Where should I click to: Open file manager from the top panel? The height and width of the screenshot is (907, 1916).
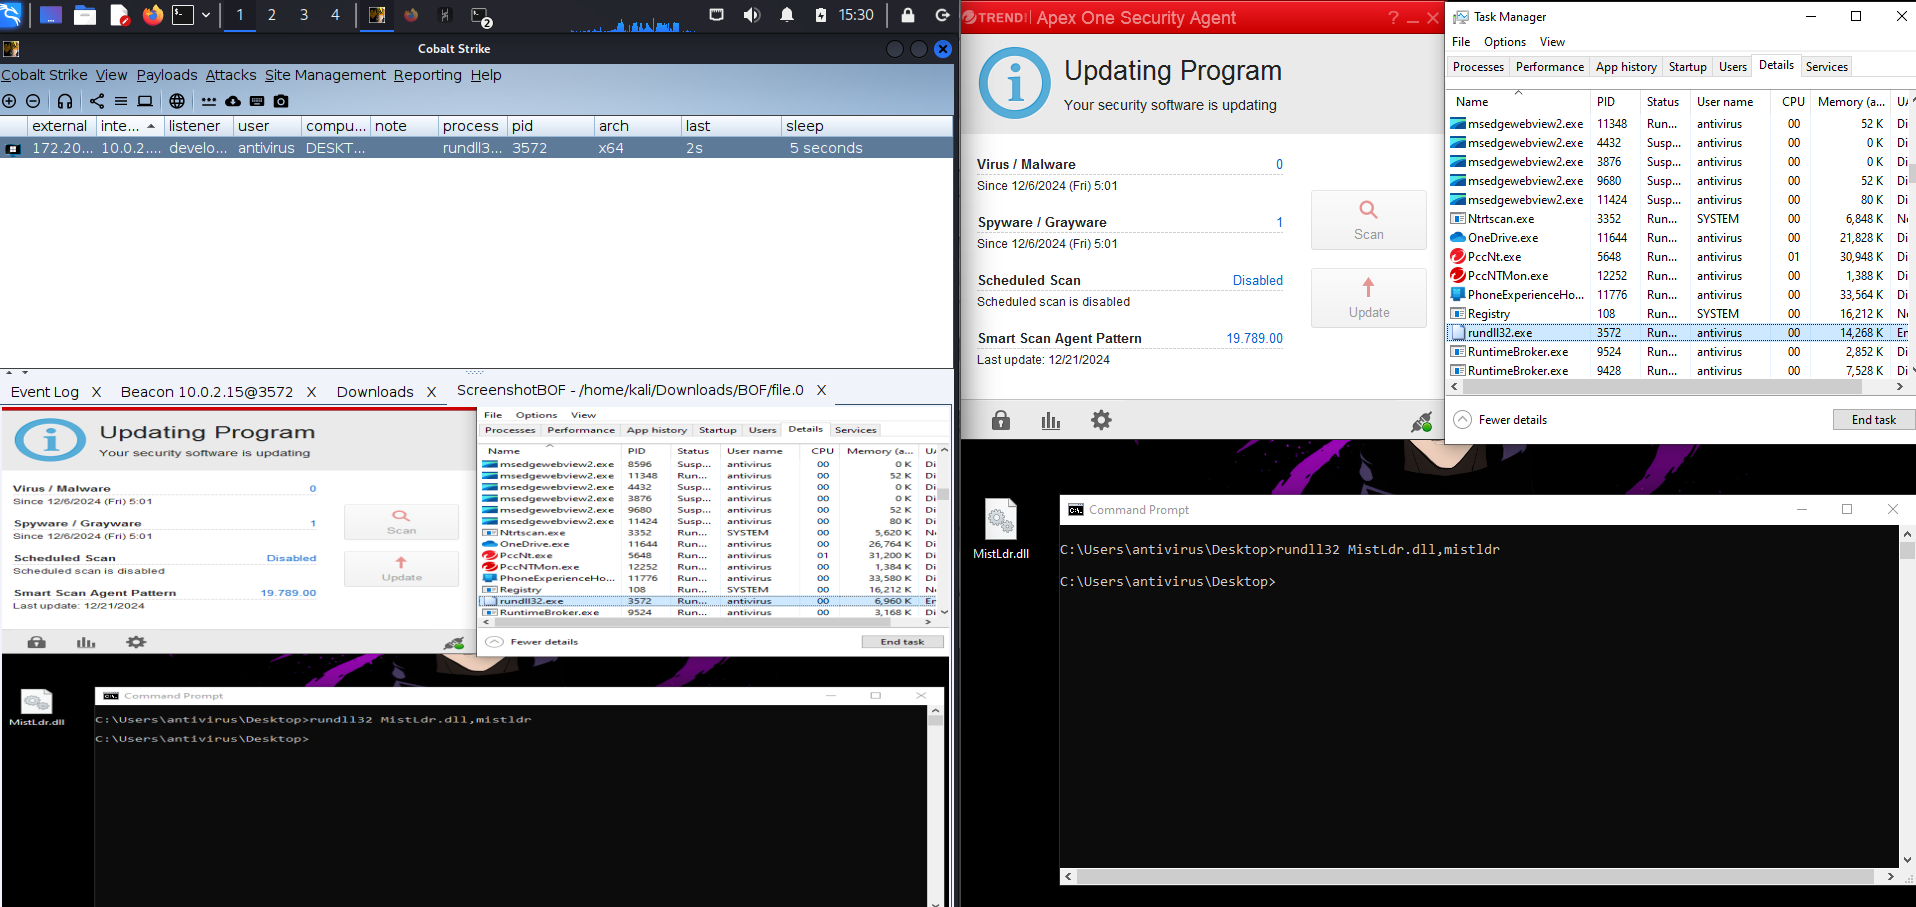pyautogui.click(x=85, y=15)
